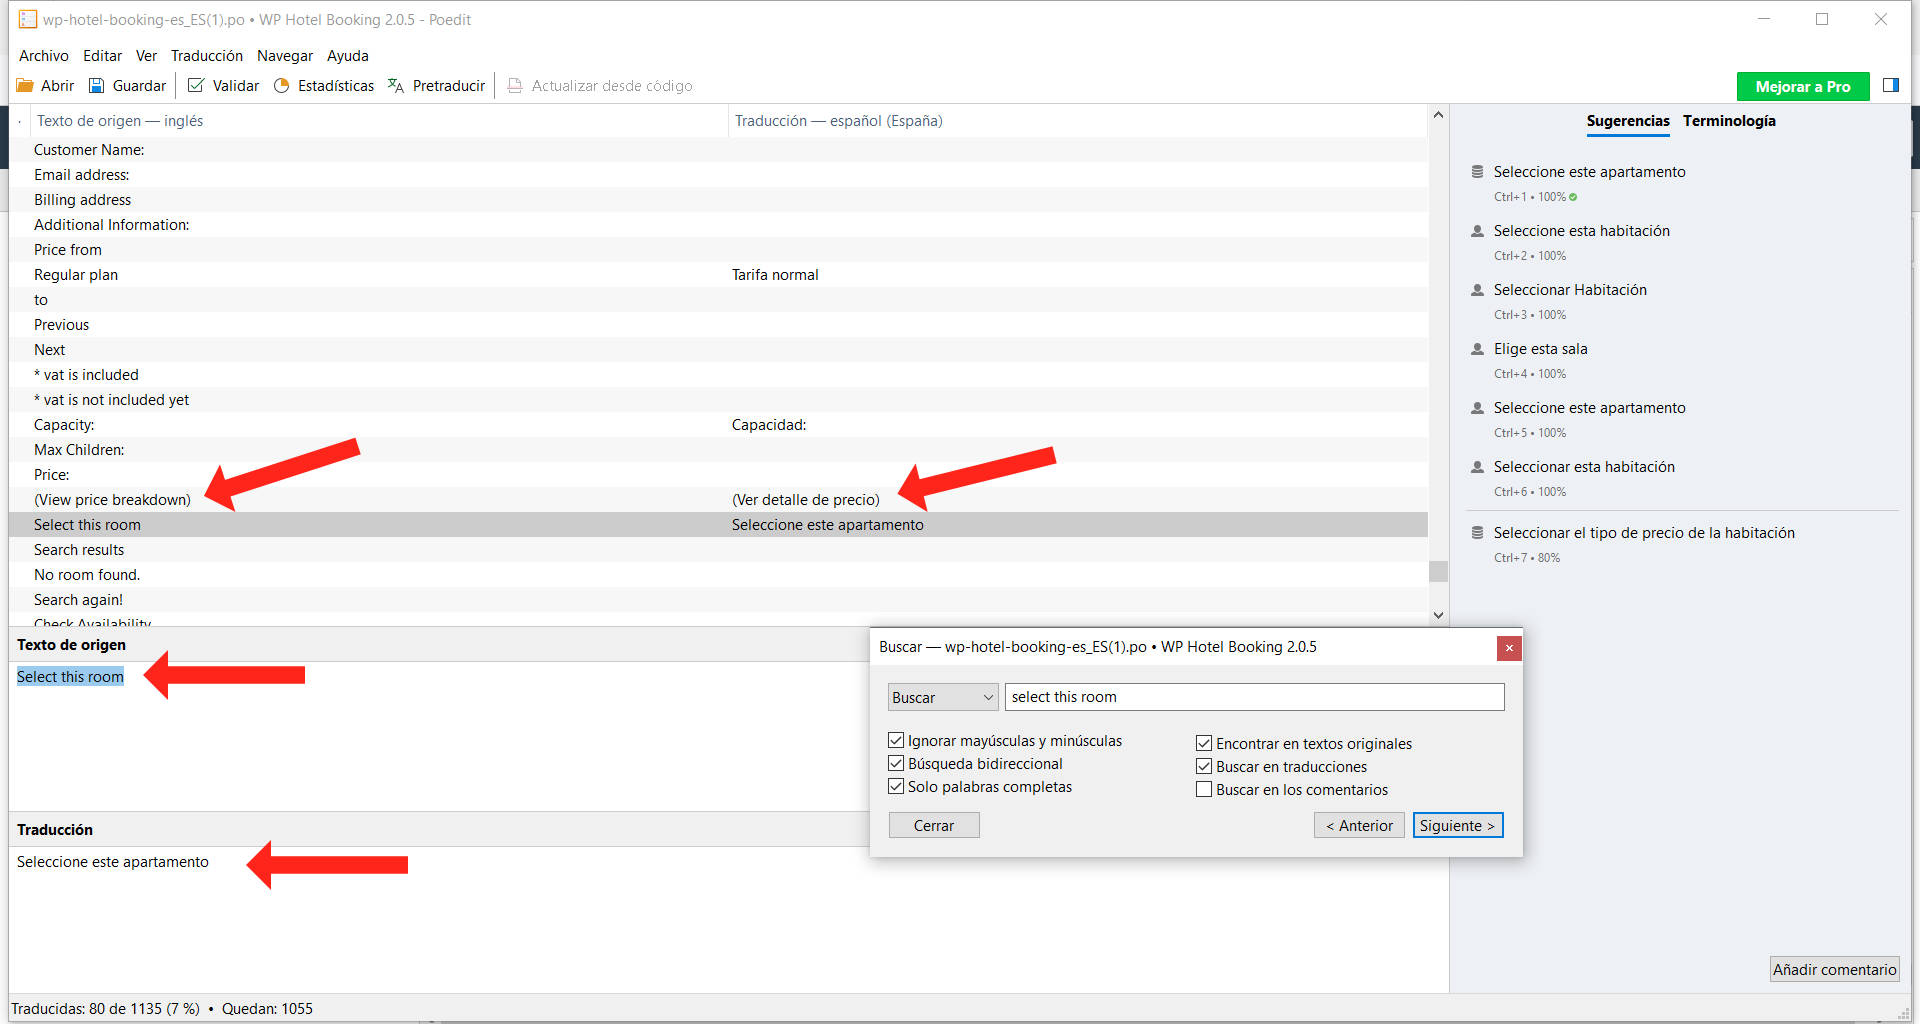Uncheck Solo palabras completas

click(896, 786)
